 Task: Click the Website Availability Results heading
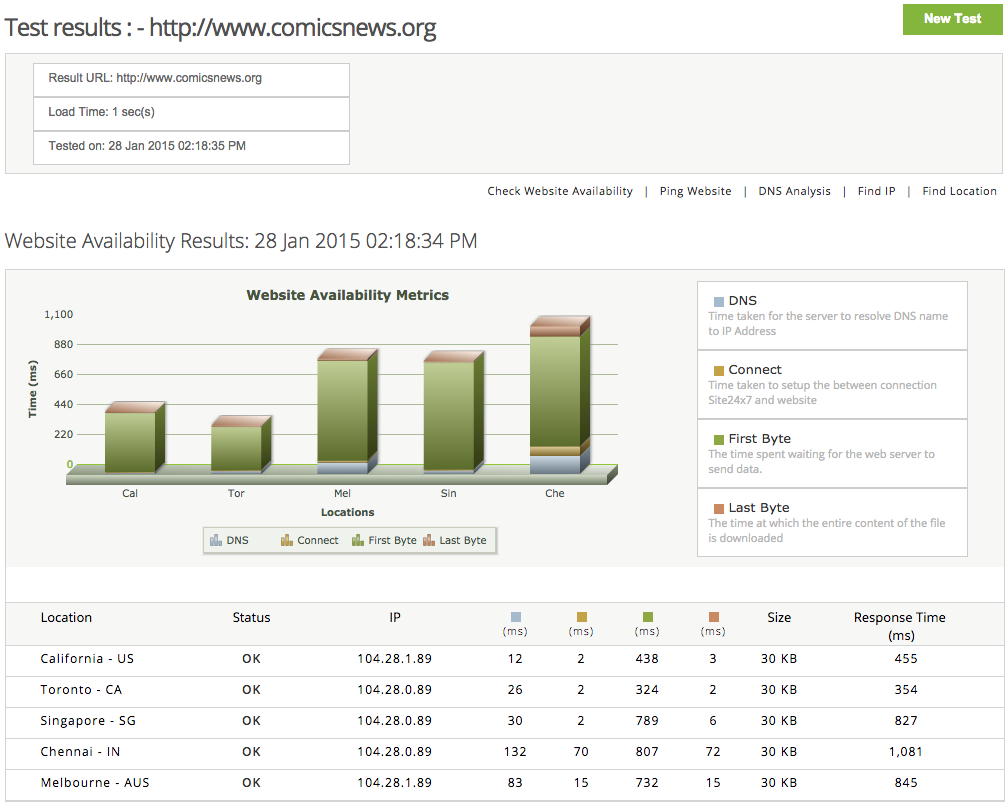click(241, 241)
